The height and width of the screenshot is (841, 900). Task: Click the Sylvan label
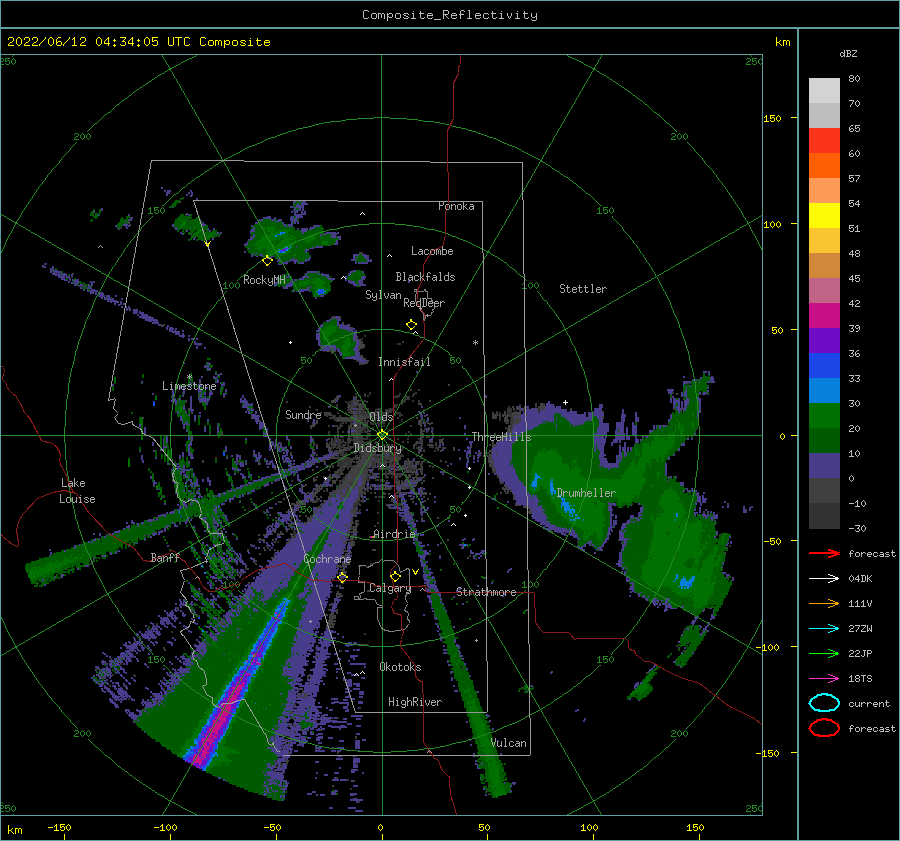point(383,295)
